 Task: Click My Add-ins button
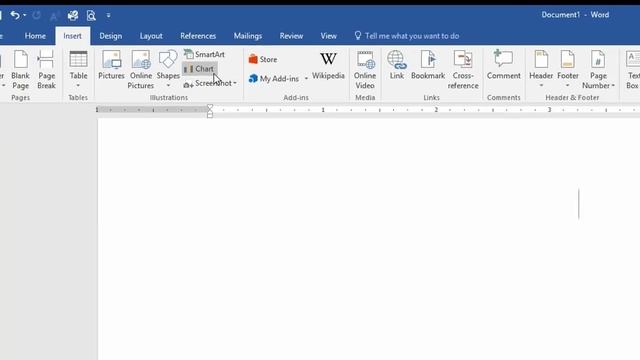coord(274,79)
